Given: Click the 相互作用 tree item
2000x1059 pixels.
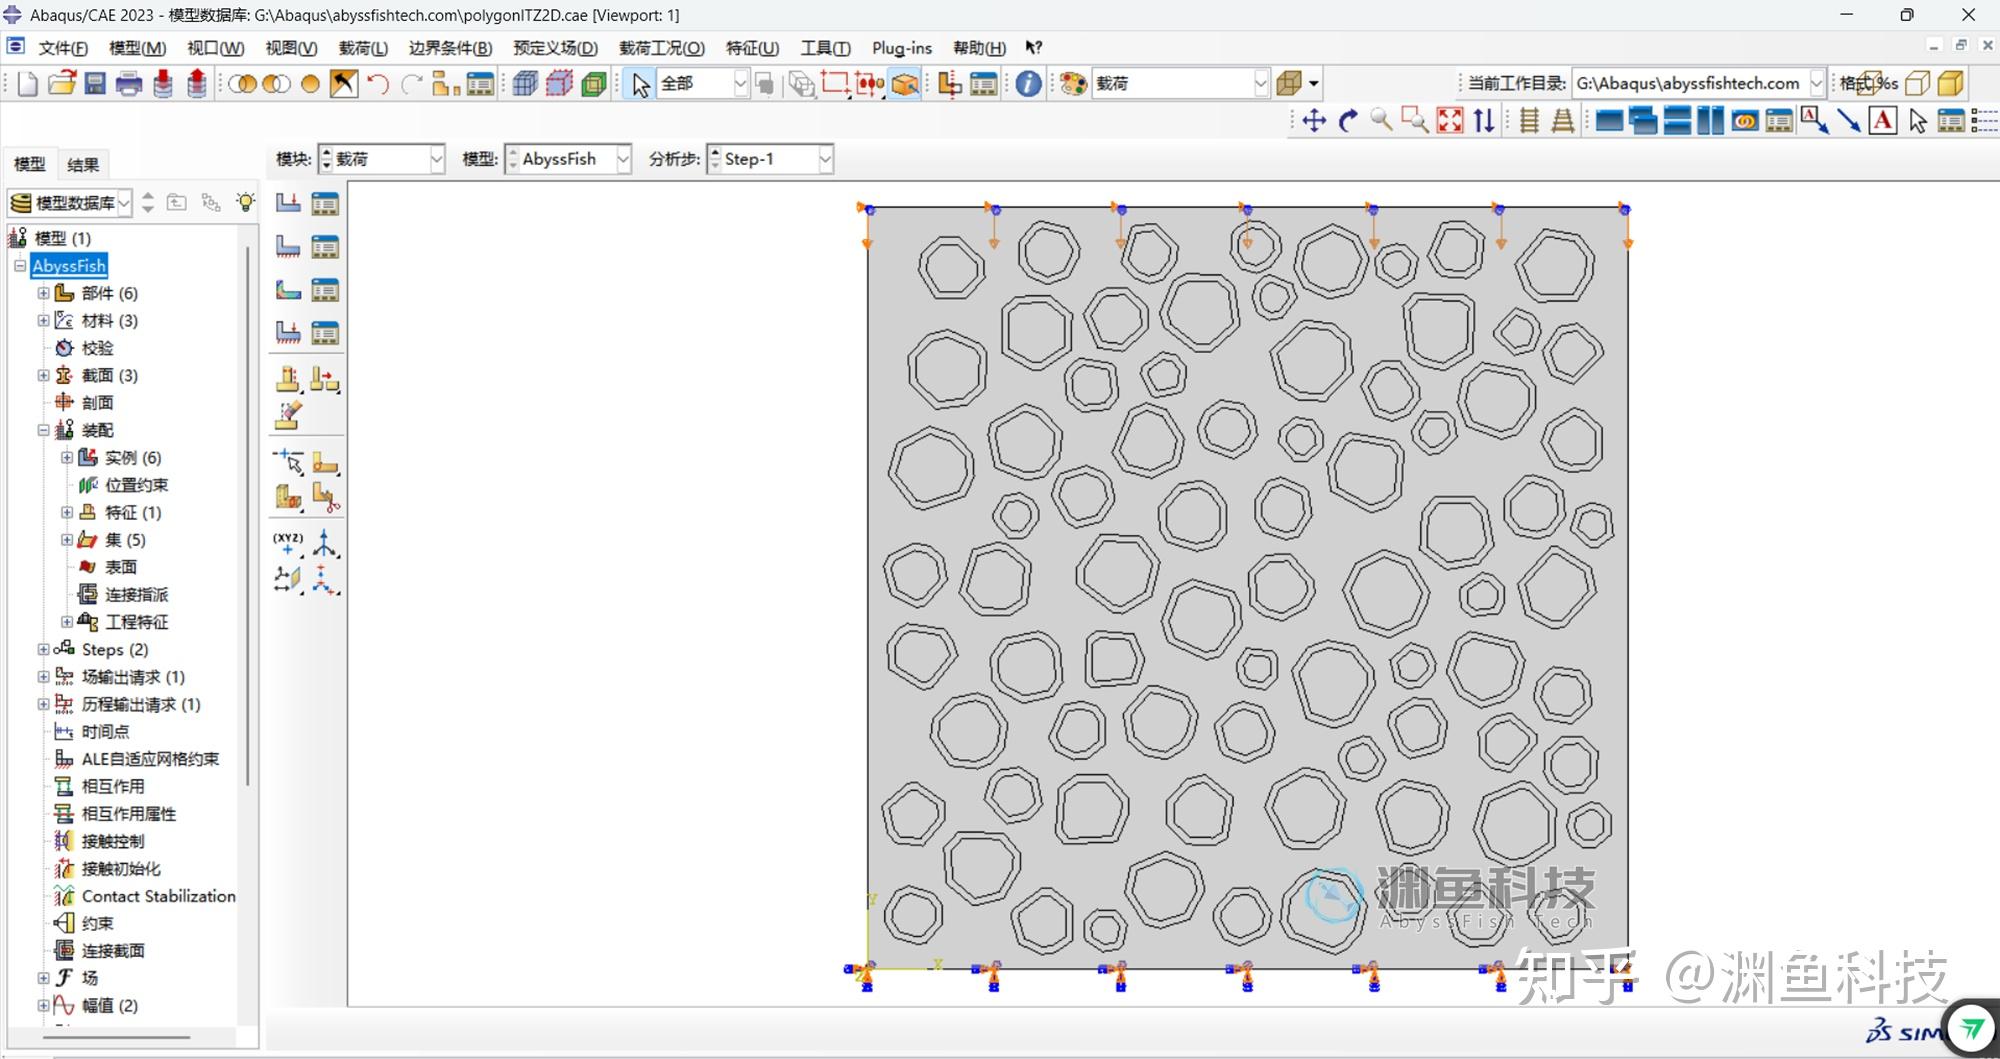Looking at the screenshot, I should pyautogui.click(x=112, y=787).
